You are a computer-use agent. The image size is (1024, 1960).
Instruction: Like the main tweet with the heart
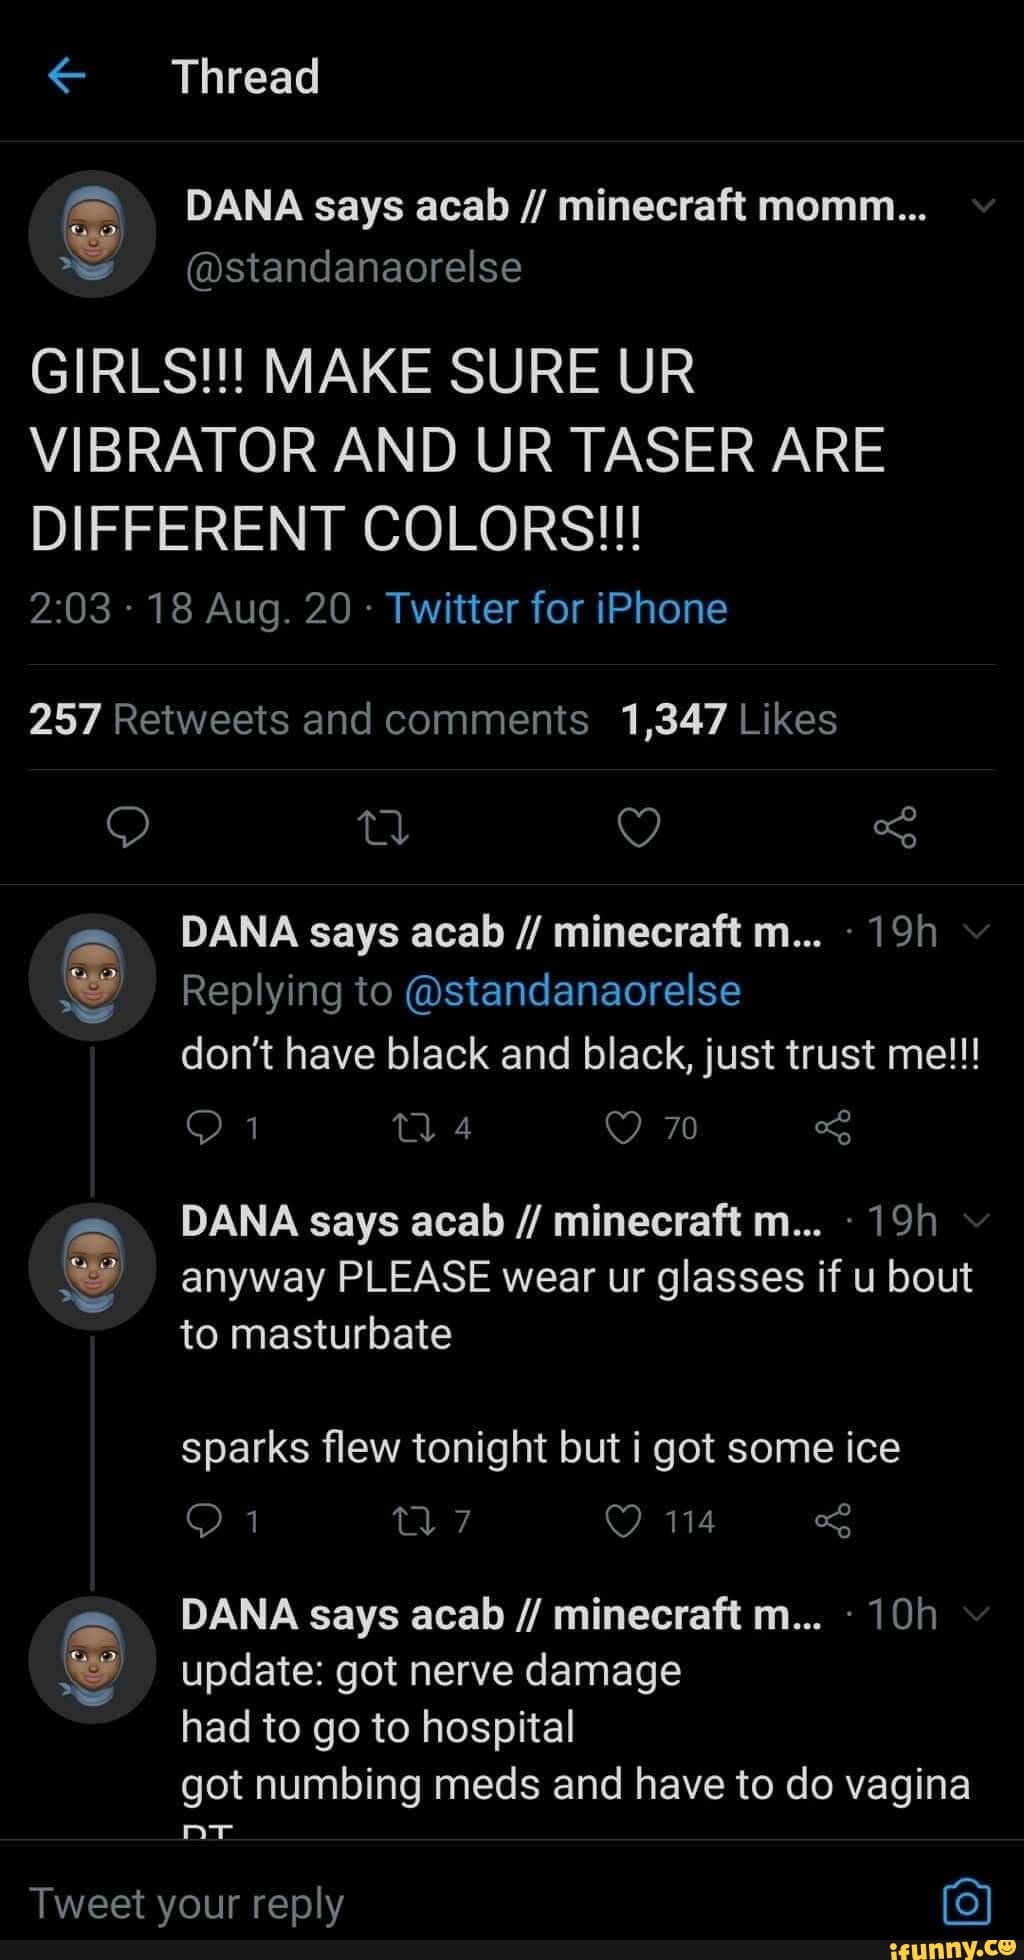pyautogui.click(x=639, y=828)
